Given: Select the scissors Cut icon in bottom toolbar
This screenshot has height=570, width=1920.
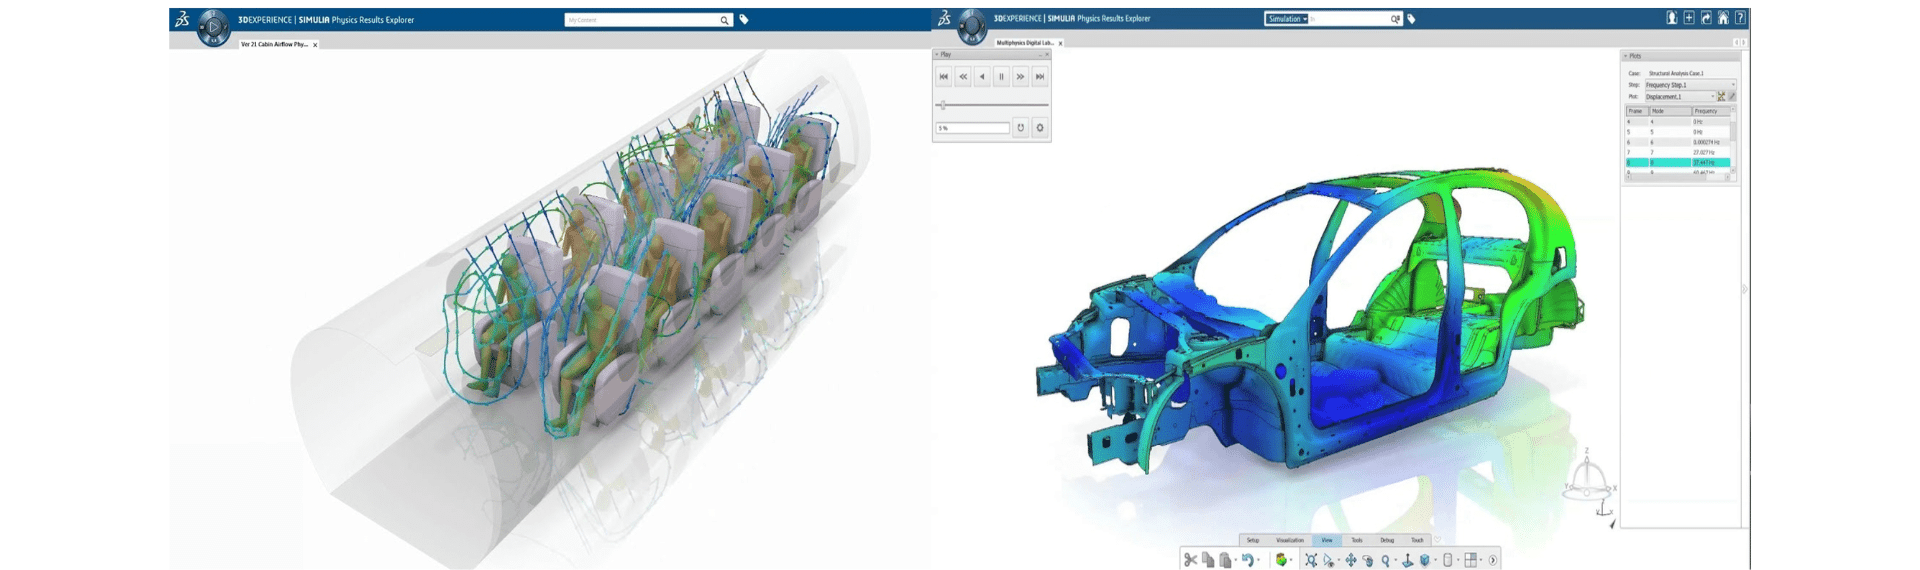Looking at the screenshot, I should coord(1190,560).
